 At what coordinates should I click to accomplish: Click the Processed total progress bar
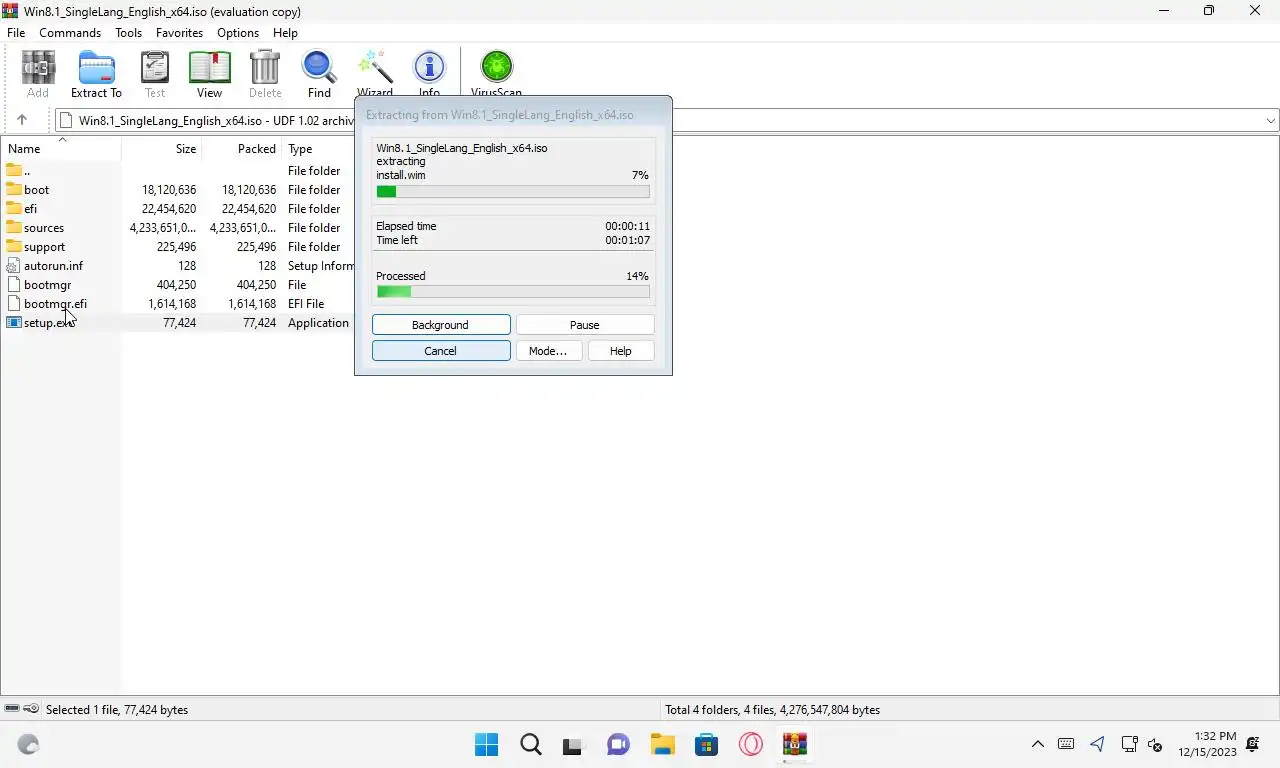(x=513, y=292)
